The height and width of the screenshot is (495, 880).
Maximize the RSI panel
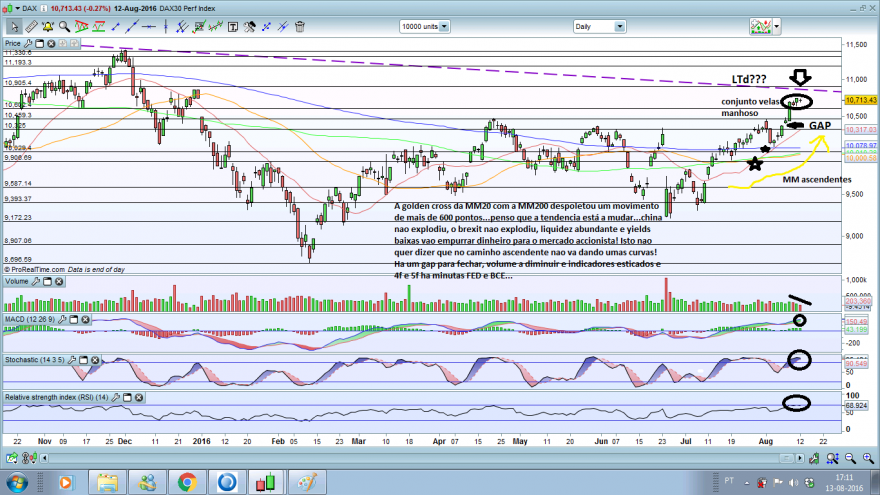click(x=127, y=397)
